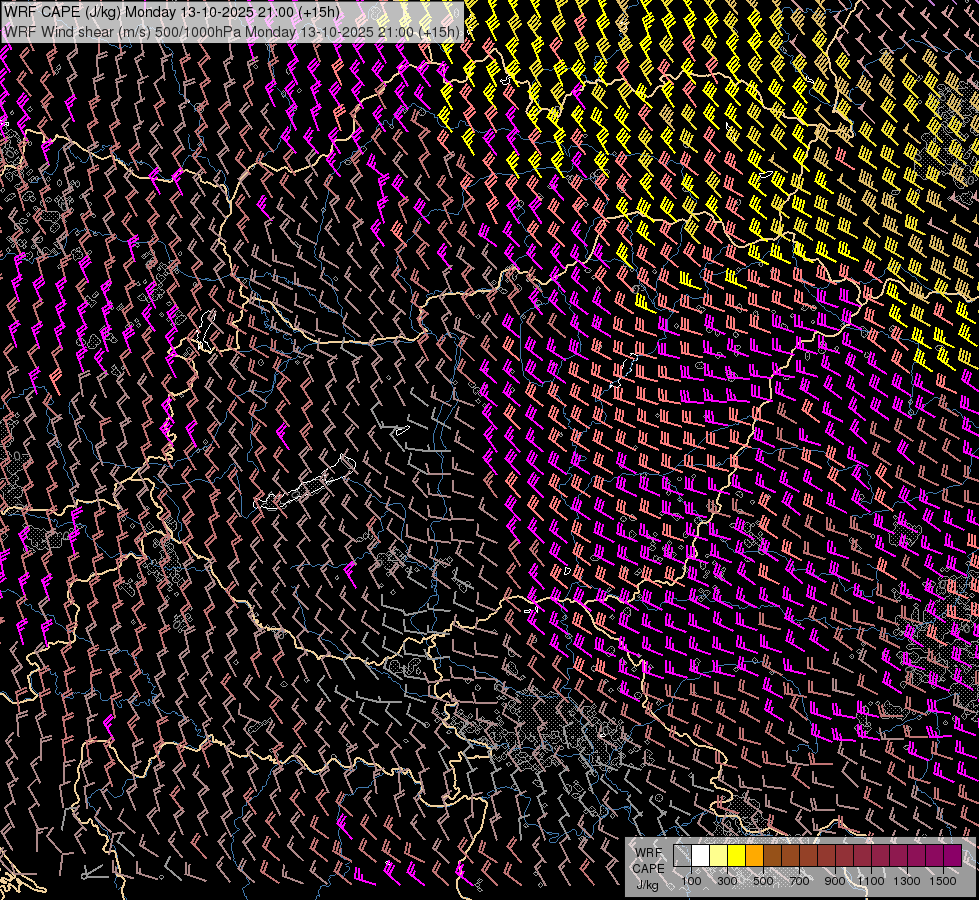Select the pale yellow CAPE legend swatch

718,856
